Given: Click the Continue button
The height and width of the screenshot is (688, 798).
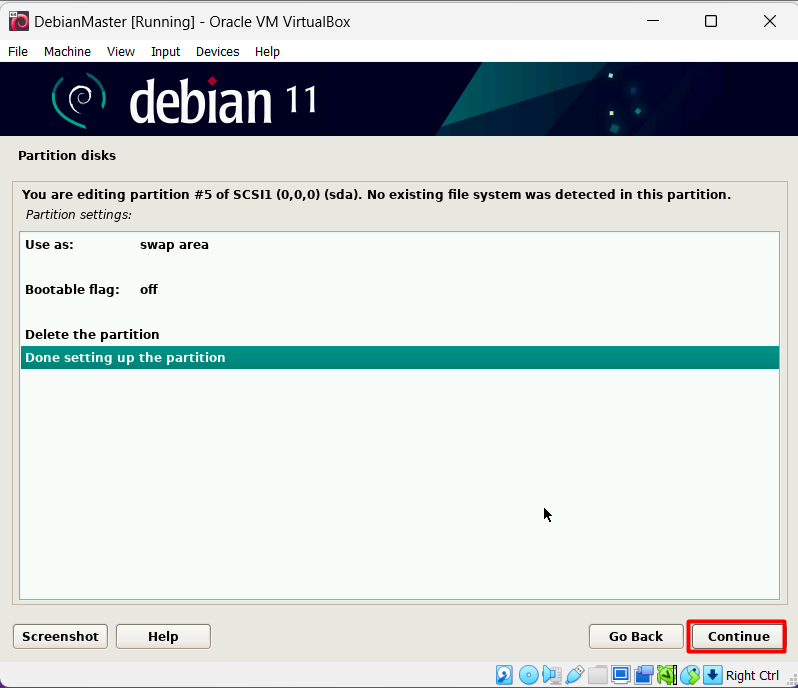Looking at the screenshot, I should 738,636.
